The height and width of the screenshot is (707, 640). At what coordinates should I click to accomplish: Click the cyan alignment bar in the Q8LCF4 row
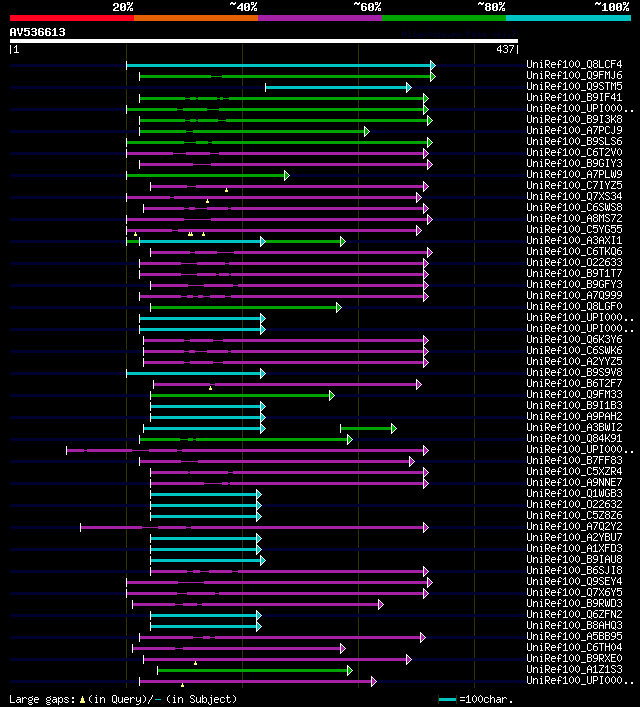click(281, 65)
